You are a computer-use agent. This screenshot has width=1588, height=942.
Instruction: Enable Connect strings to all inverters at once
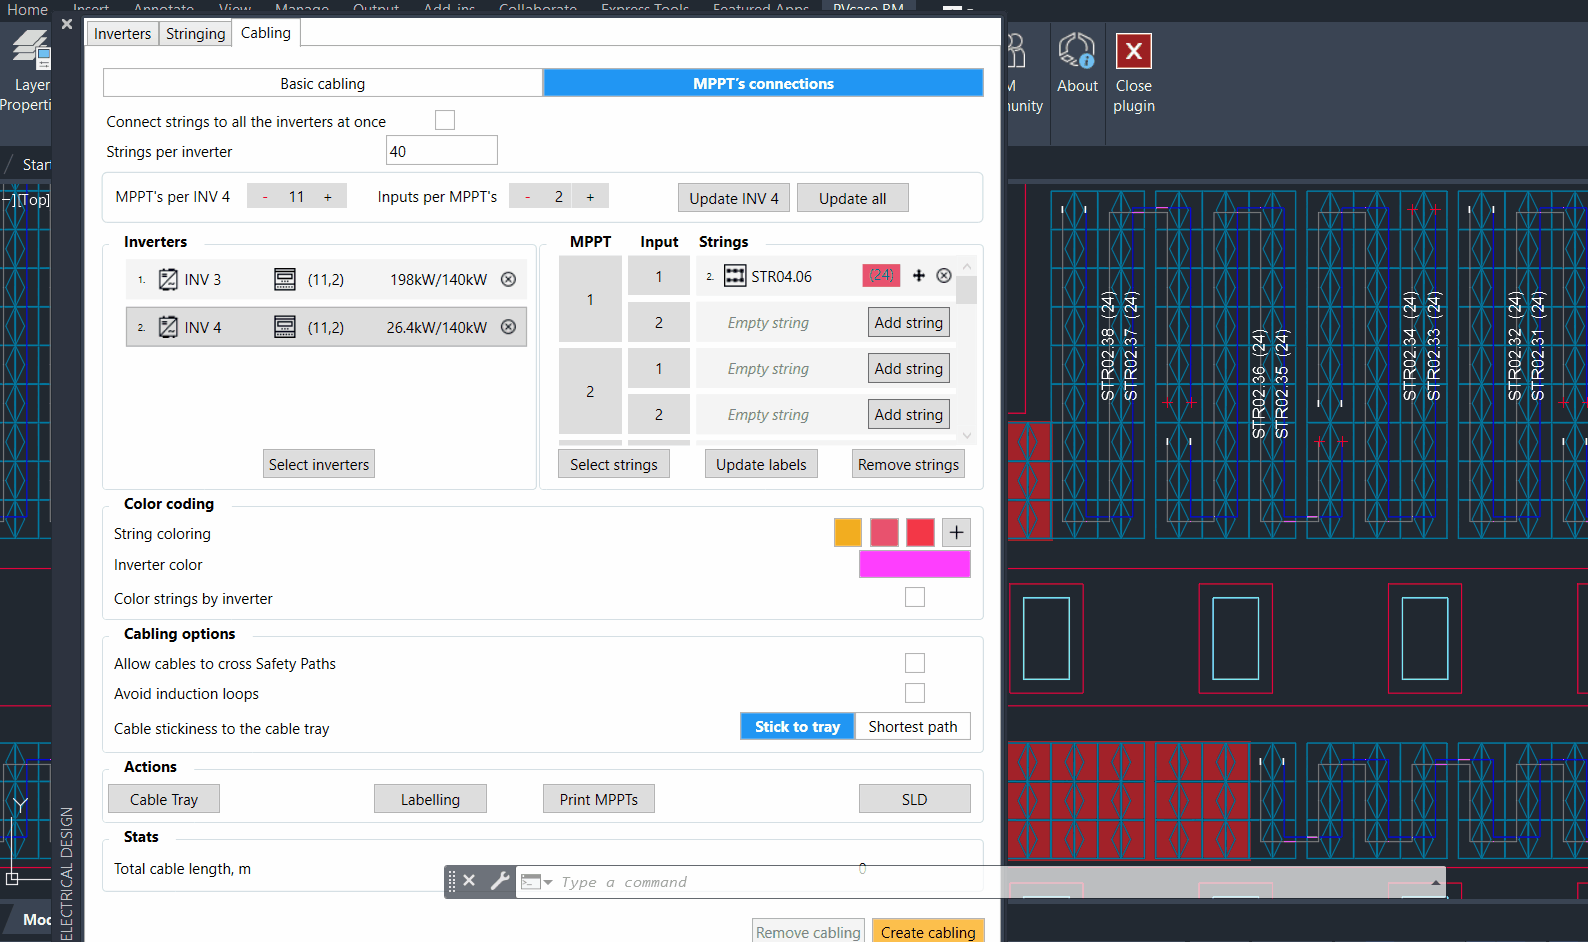tap(445, 121)
